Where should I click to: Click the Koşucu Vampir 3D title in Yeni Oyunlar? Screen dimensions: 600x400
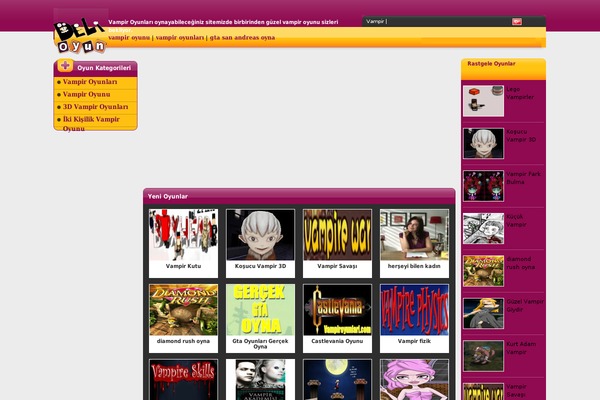(x=260, y=266)
